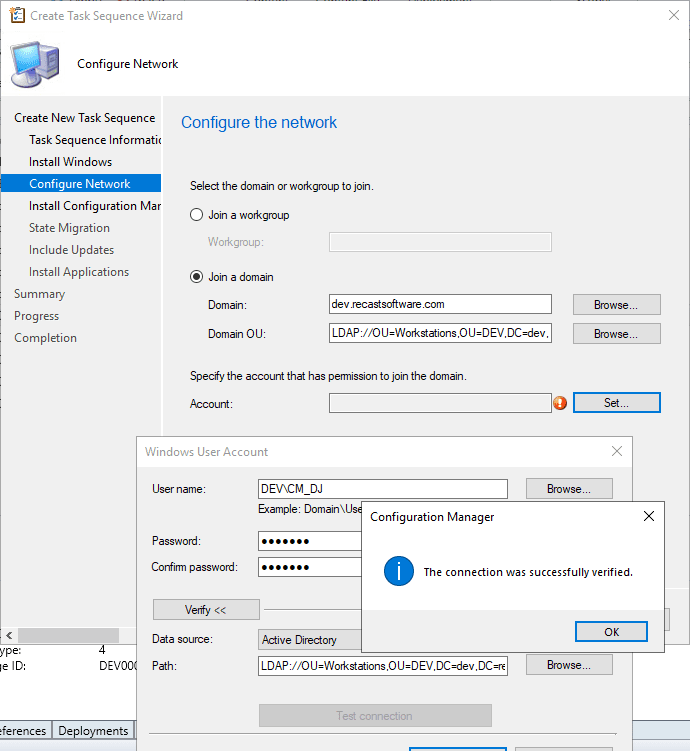
Task: Select the Configure Network step
Action: (x=80, y=183)
